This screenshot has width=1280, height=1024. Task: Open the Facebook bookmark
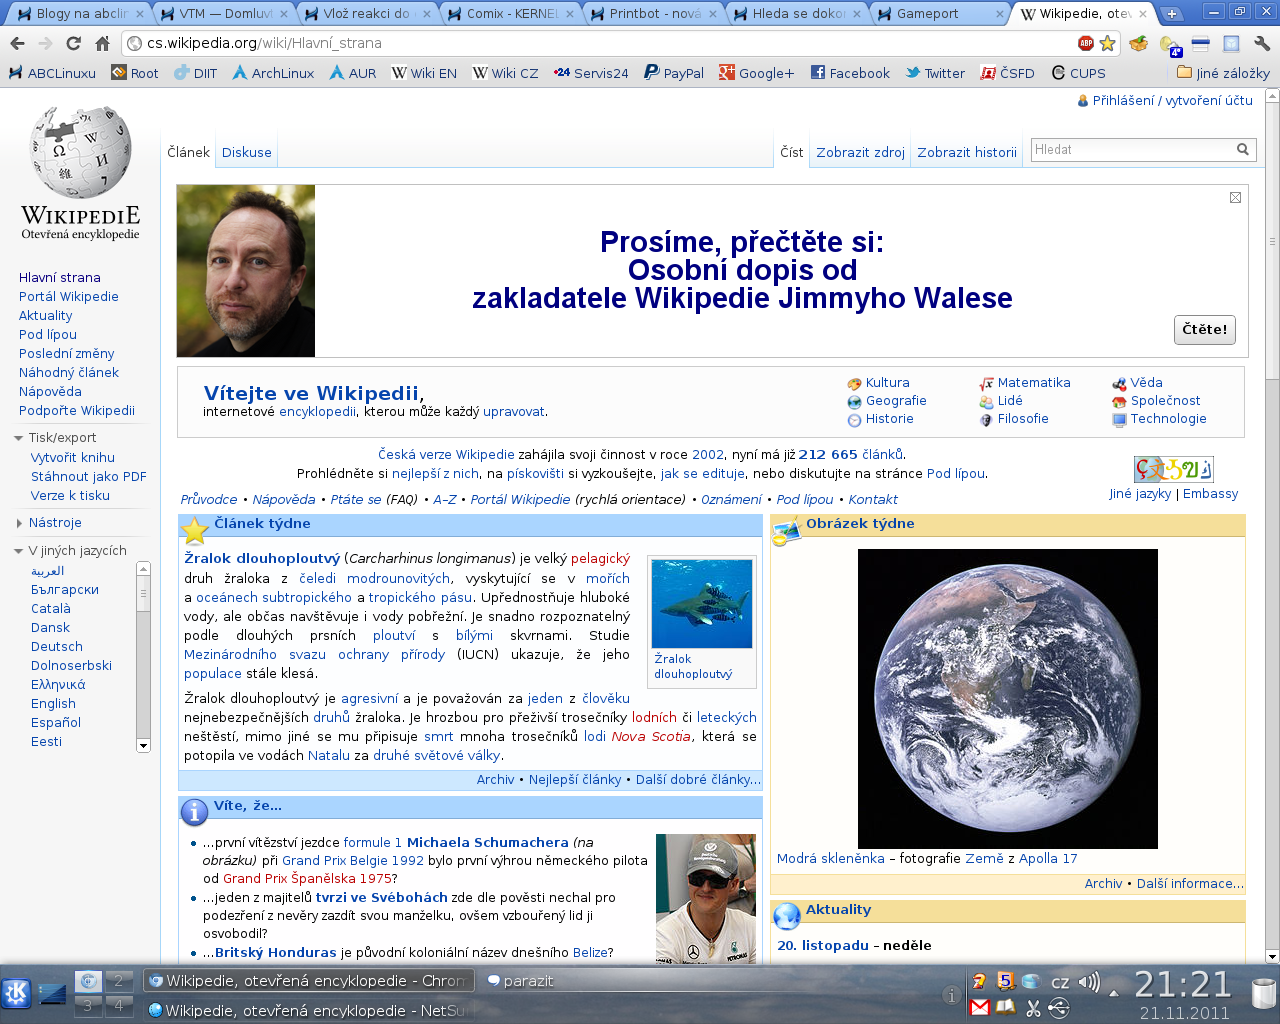coord(850,73)
